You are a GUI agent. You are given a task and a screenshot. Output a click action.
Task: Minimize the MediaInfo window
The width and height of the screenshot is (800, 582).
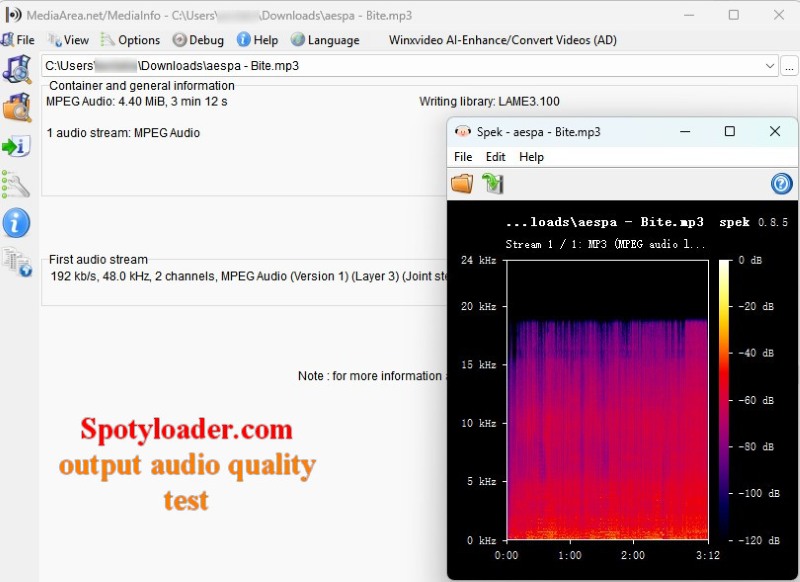pos(689,15)
